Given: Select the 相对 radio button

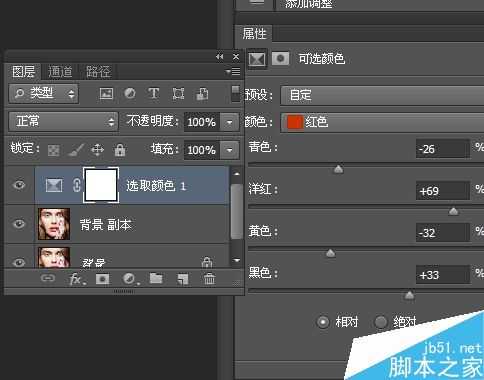Looking at the screenshot, I should (323, 322).
